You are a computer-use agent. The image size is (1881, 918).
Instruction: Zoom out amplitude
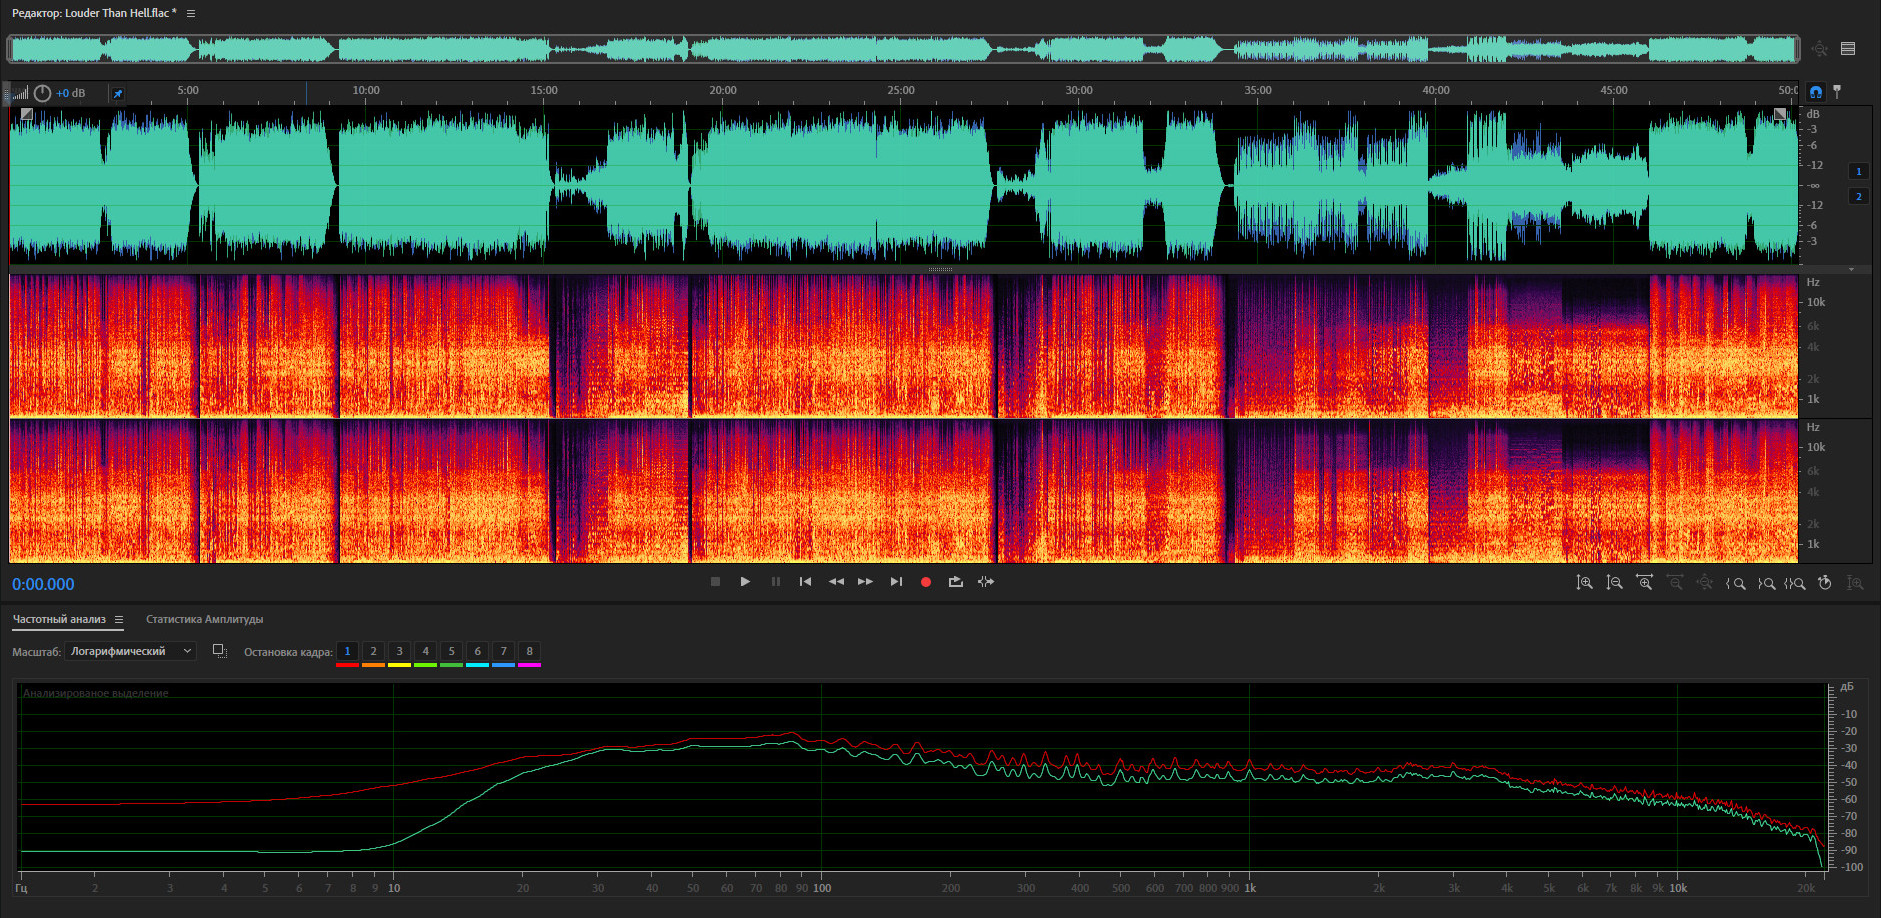coord(1614,583)
